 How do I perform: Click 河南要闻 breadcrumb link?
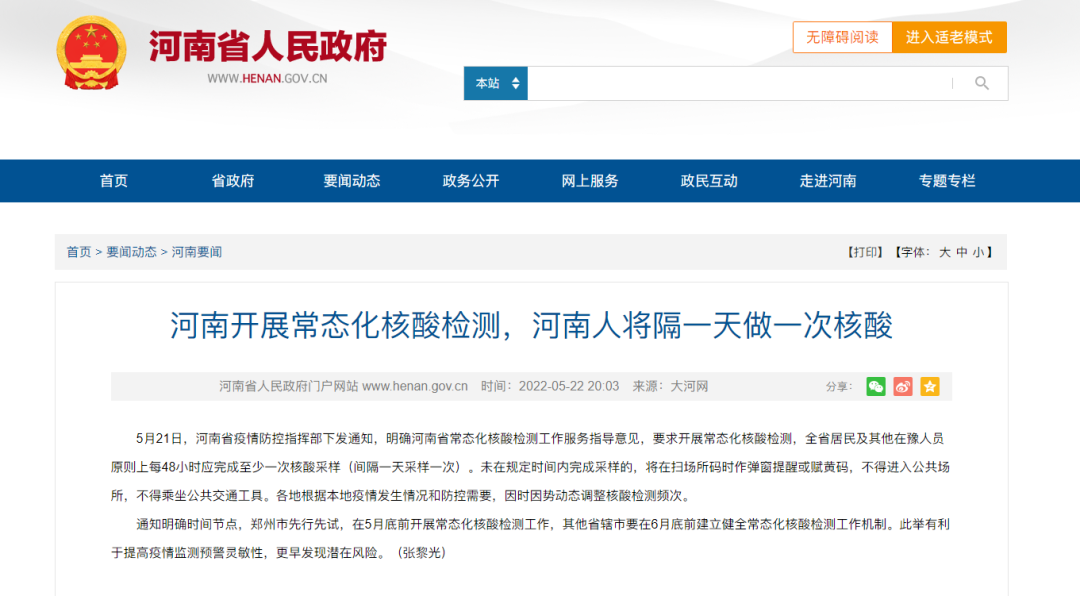click(197, 252)
